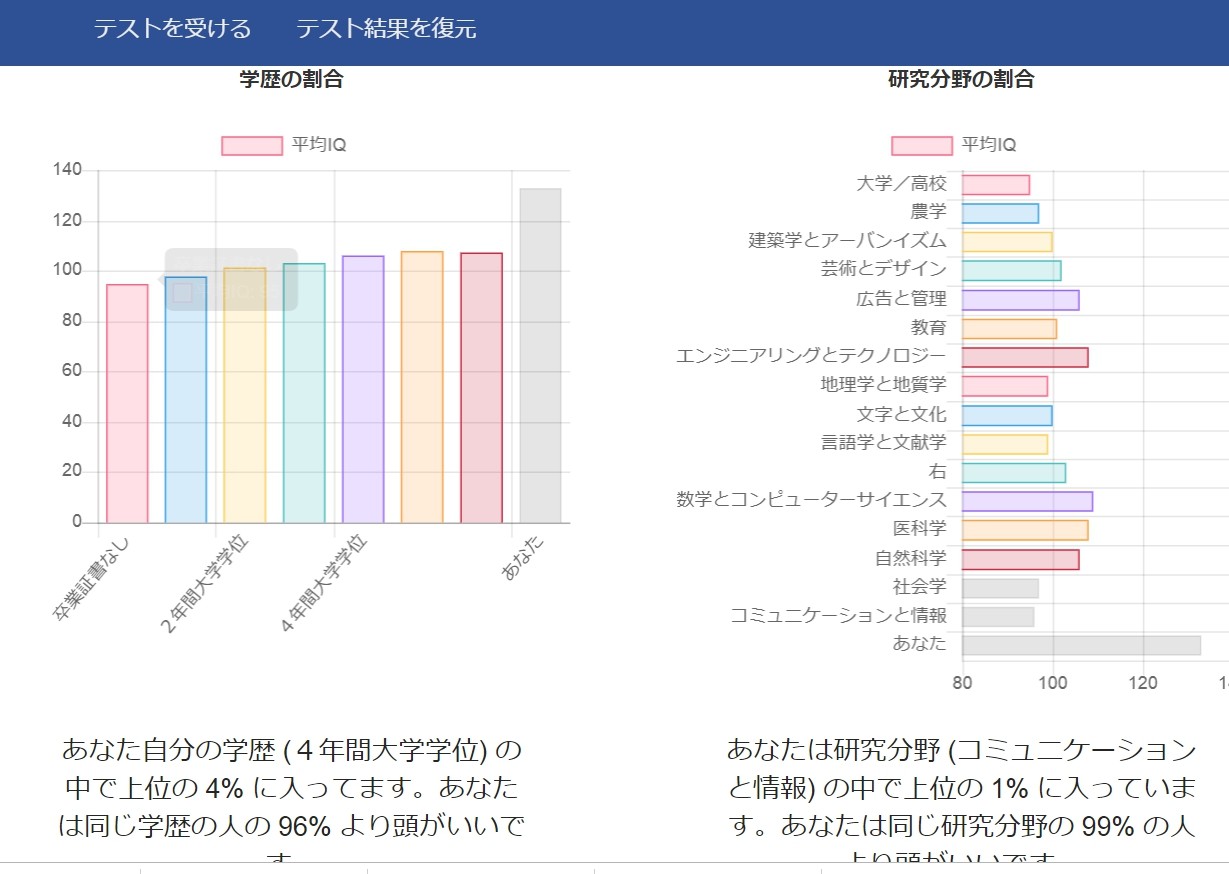Click the teal bar left of 4年間大学学位 bar
Screen dimensions: 1229x874
point(304,393)
